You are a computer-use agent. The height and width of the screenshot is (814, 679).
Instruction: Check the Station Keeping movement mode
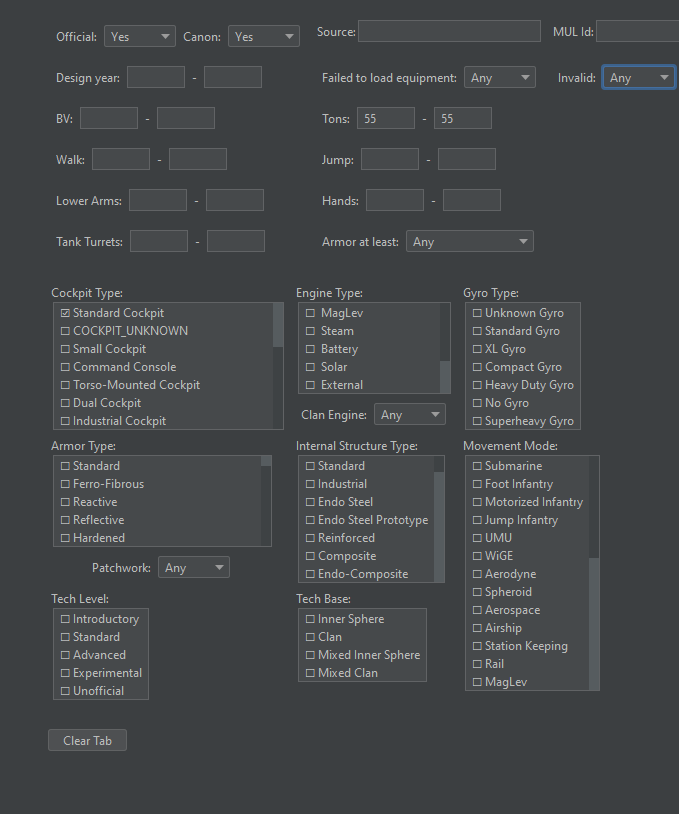pyautogui.click(x=477, y=646)
